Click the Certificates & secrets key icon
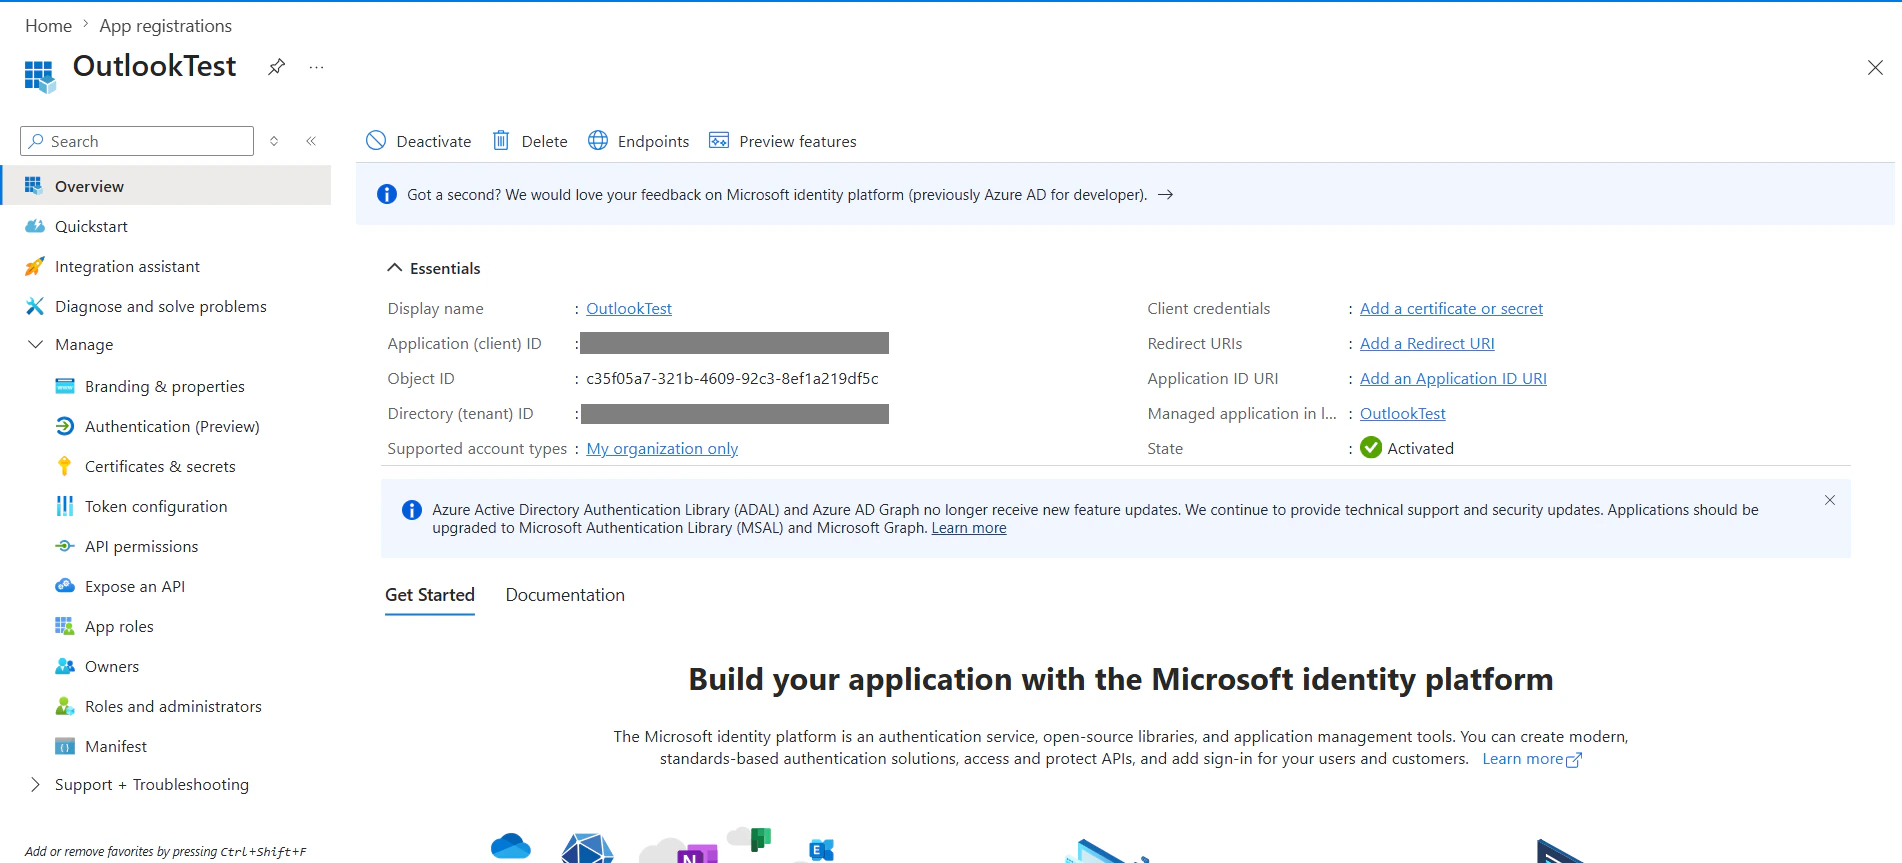Viewport: 1902px width, 863px height. [x=65, y=466]
